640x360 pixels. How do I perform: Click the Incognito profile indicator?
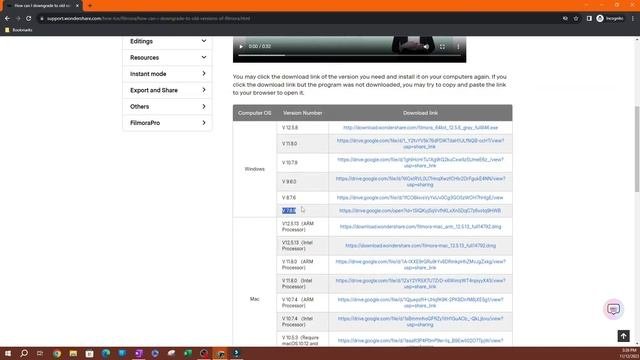(610, 18)
